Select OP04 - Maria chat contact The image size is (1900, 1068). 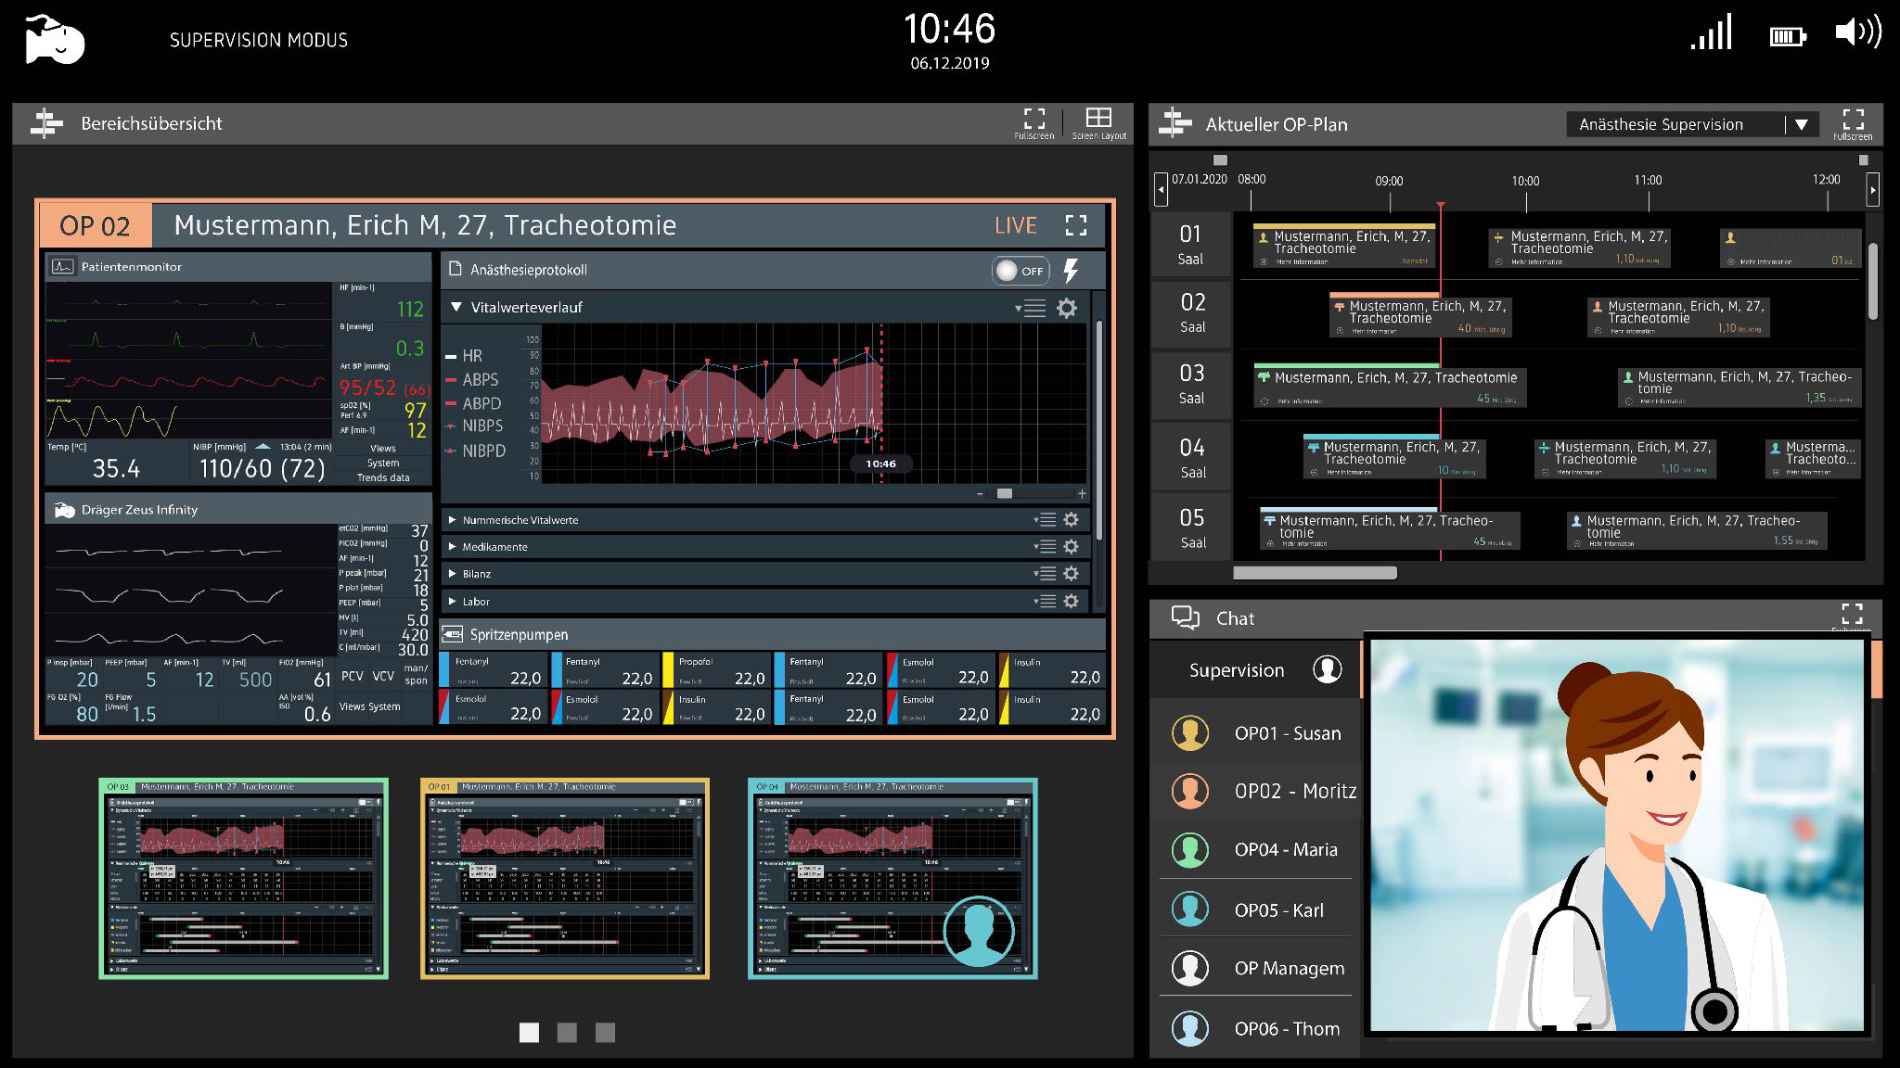click(1256, 849)
